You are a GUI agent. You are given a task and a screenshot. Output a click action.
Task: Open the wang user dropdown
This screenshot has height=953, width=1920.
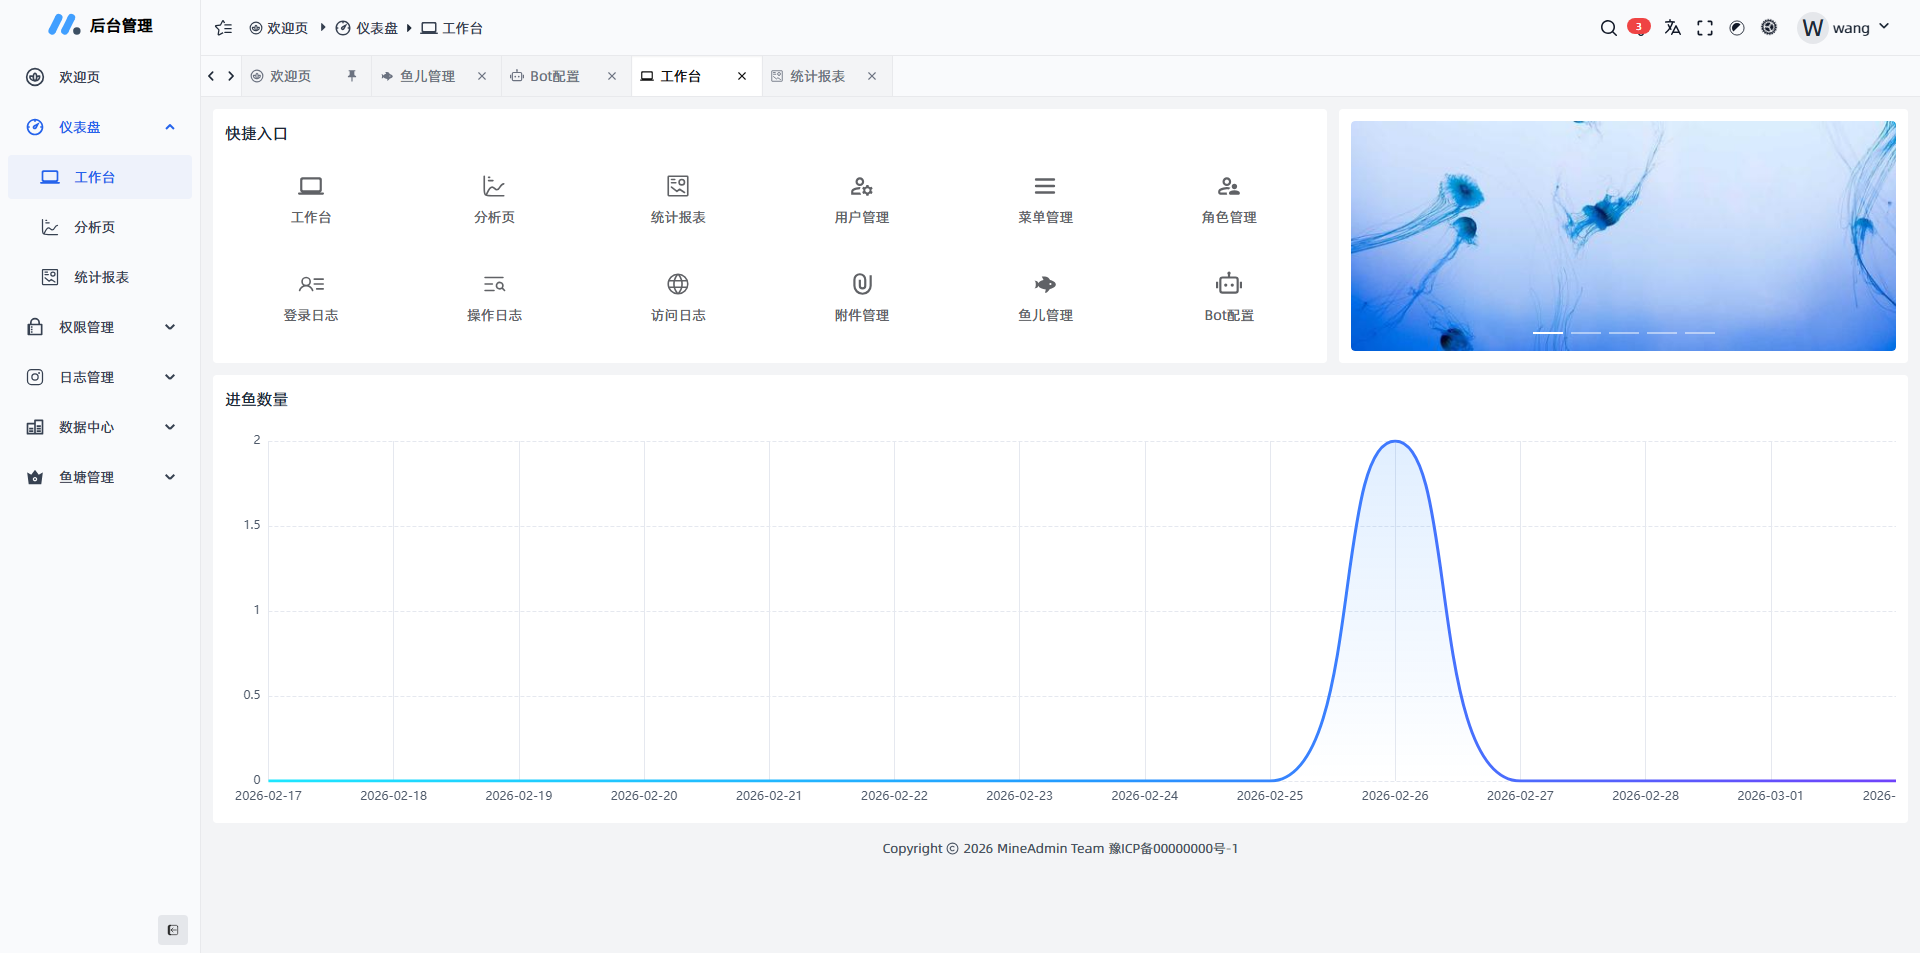pos(1845,28)
